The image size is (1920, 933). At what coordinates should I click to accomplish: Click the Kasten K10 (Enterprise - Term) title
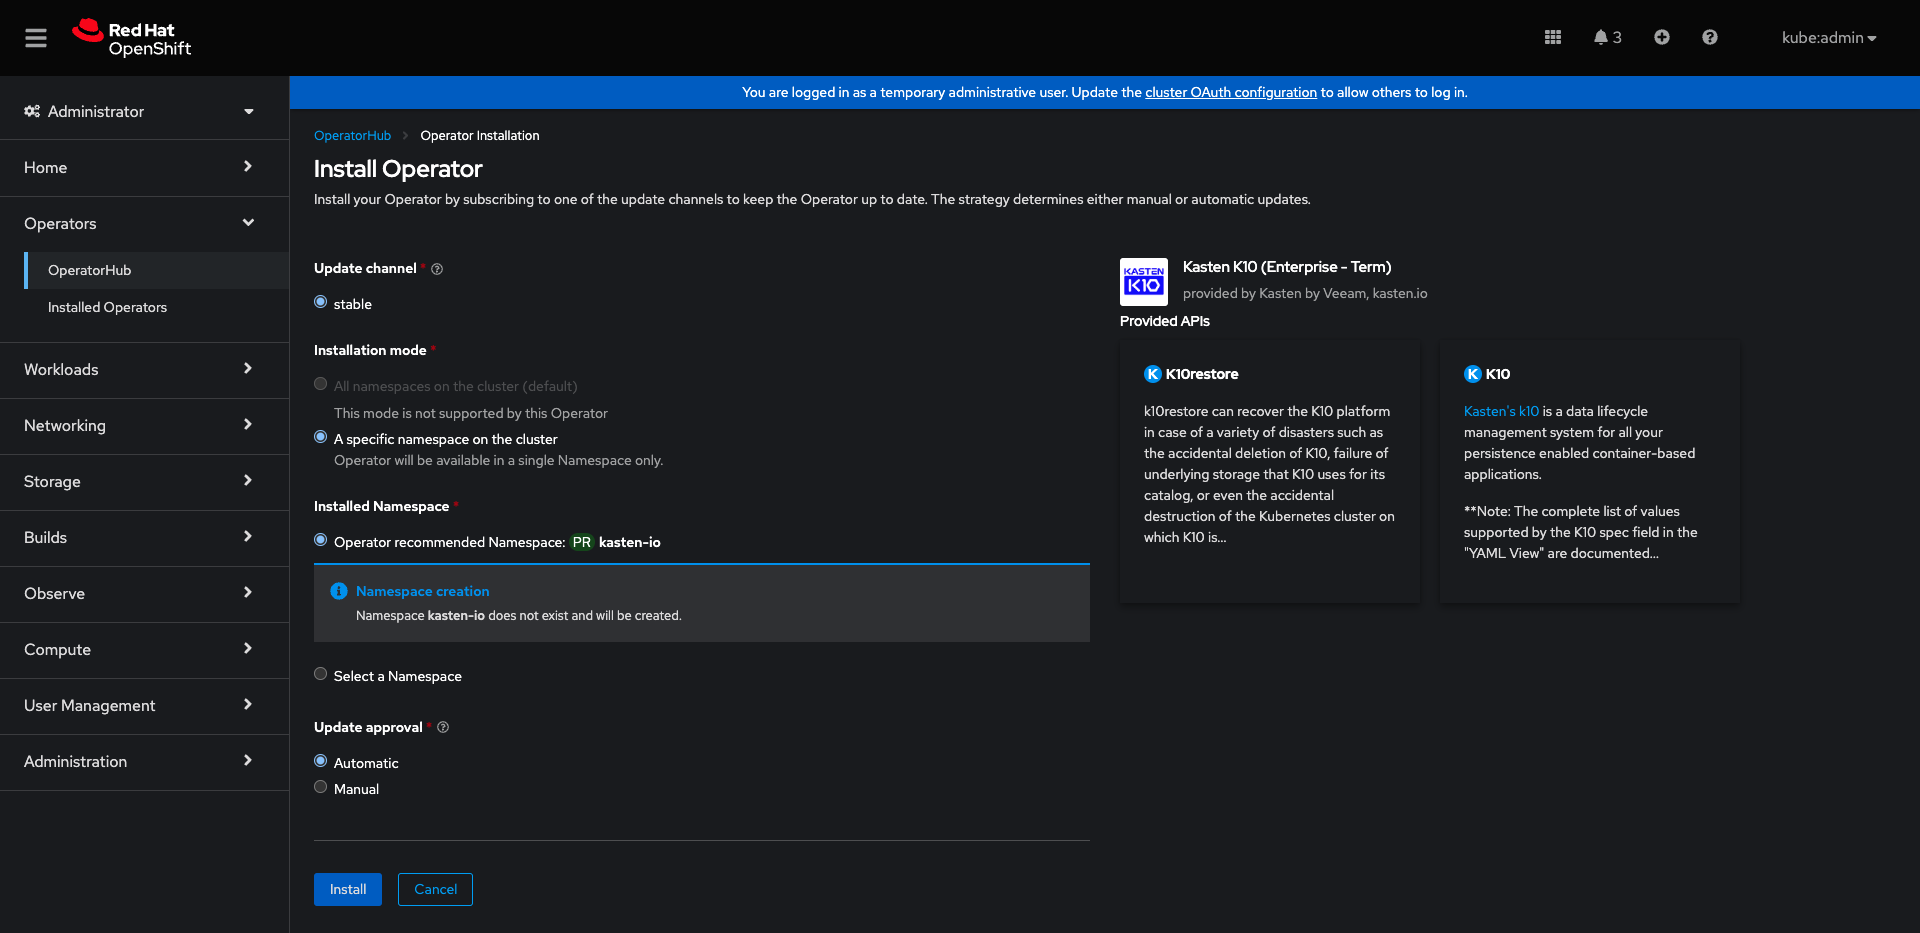pyautogui.click(x=1287, y=267)
